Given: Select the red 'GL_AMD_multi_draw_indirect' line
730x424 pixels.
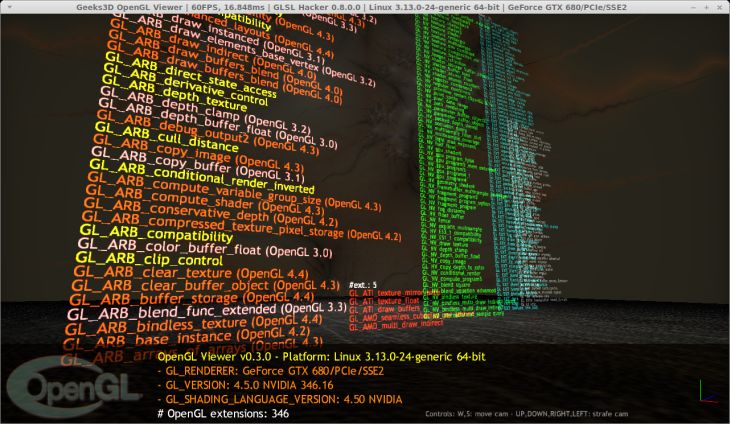Looking at the screenshot, I should 395,326.
